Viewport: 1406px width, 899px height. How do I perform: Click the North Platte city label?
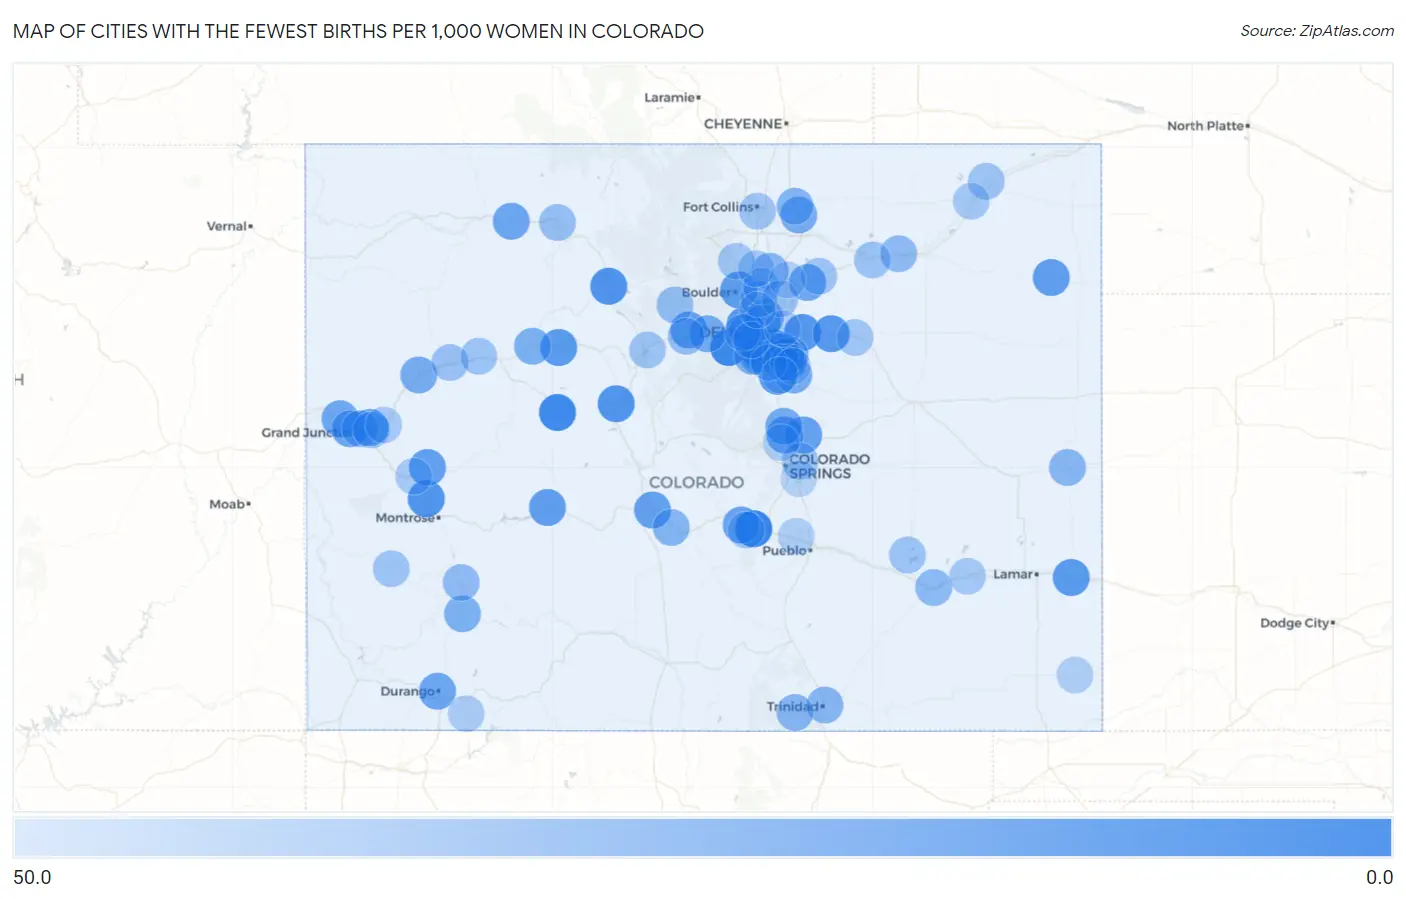coord(1208,126)
